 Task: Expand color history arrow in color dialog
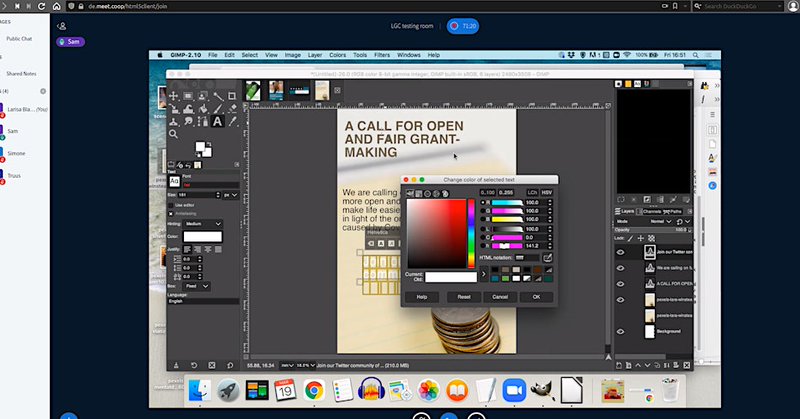(x=484, y=274)
